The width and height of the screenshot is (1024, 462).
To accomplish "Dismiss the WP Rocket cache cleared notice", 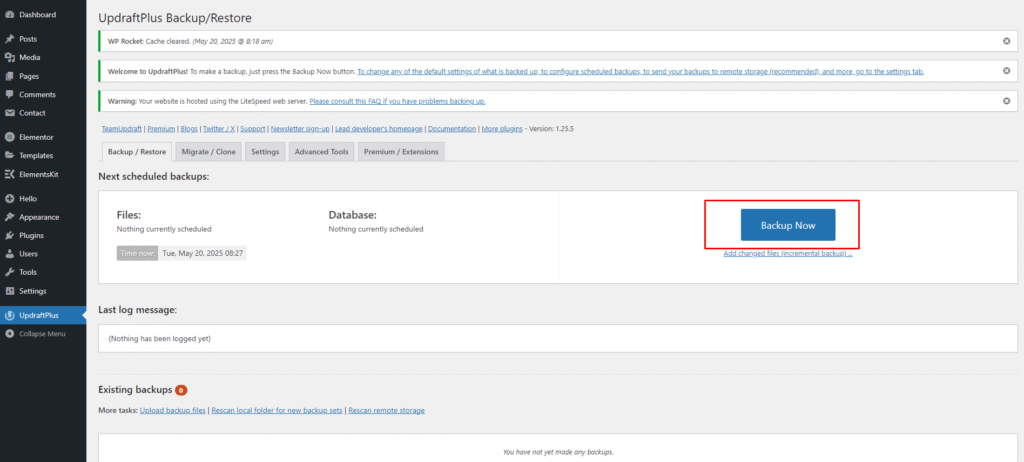I will click(1006, 41).
